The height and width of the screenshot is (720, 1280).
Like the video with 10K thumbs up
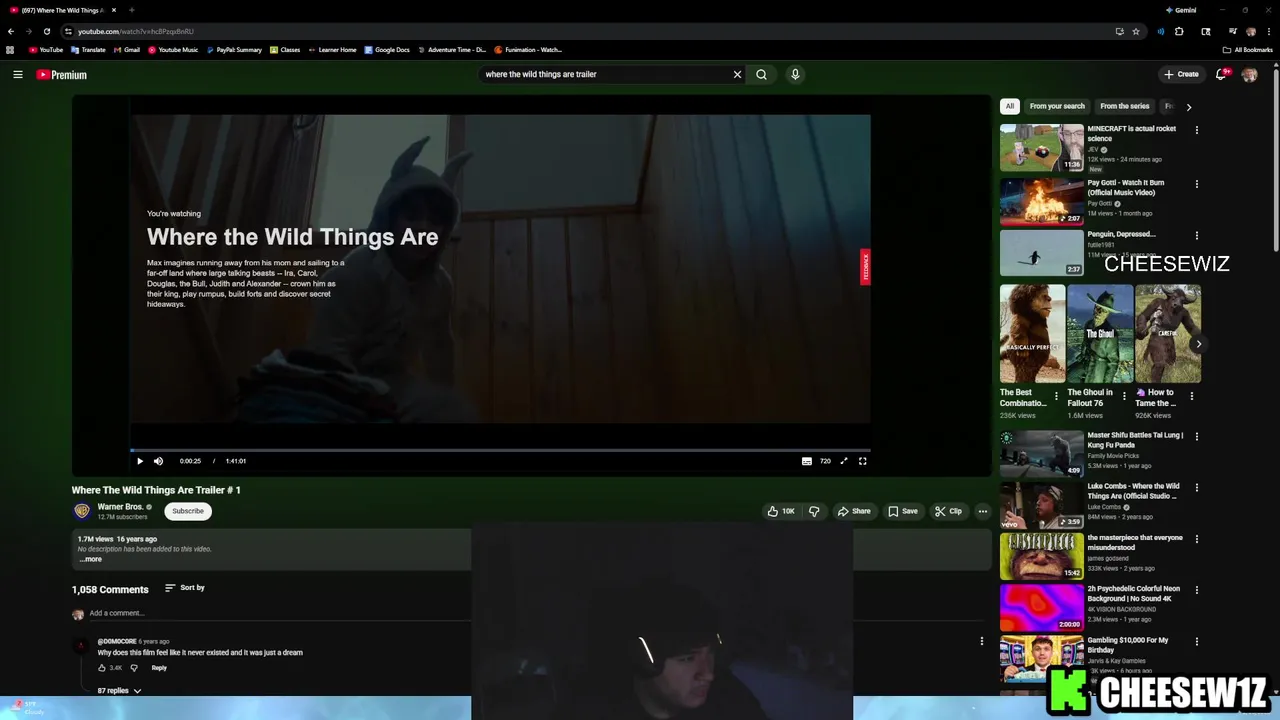pyautogui.click(x=781, y=511)
